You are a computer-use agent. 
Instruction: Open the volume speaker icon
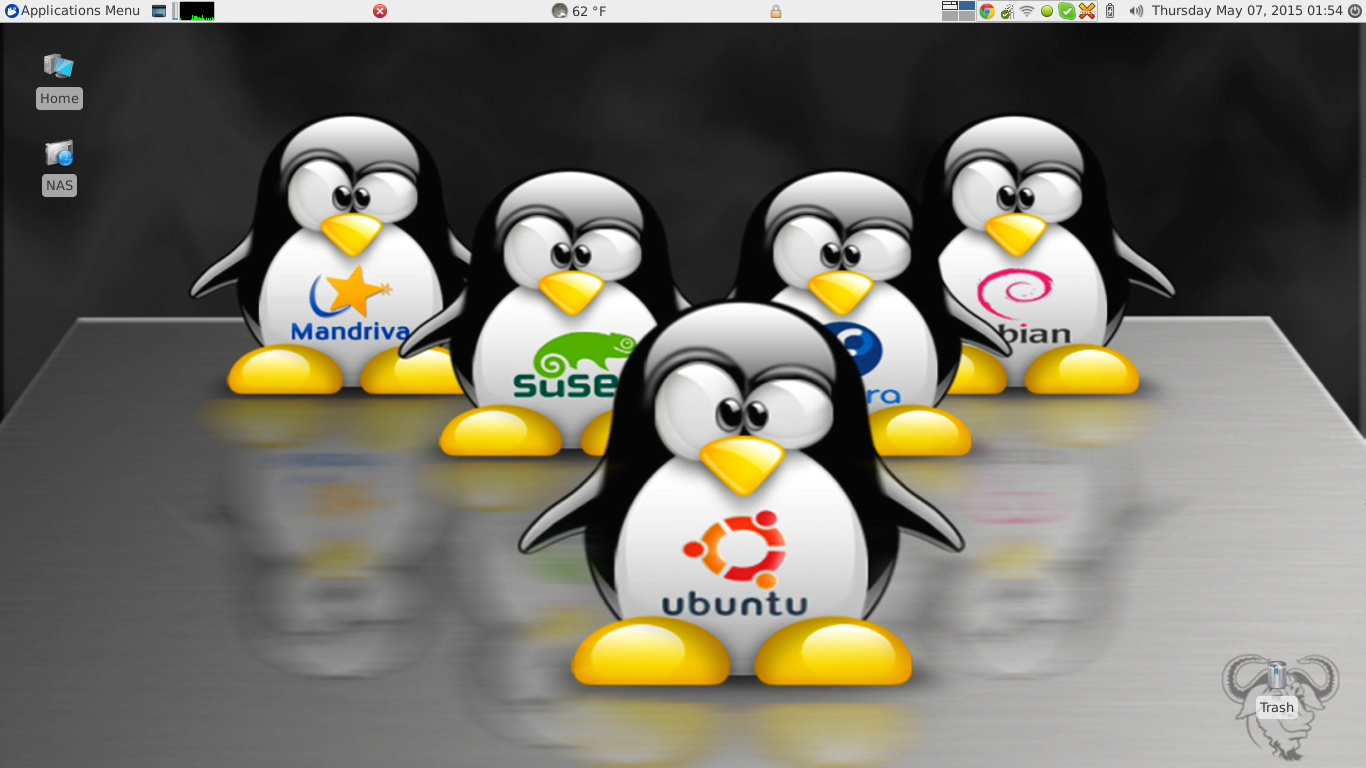coord(1136,11)
